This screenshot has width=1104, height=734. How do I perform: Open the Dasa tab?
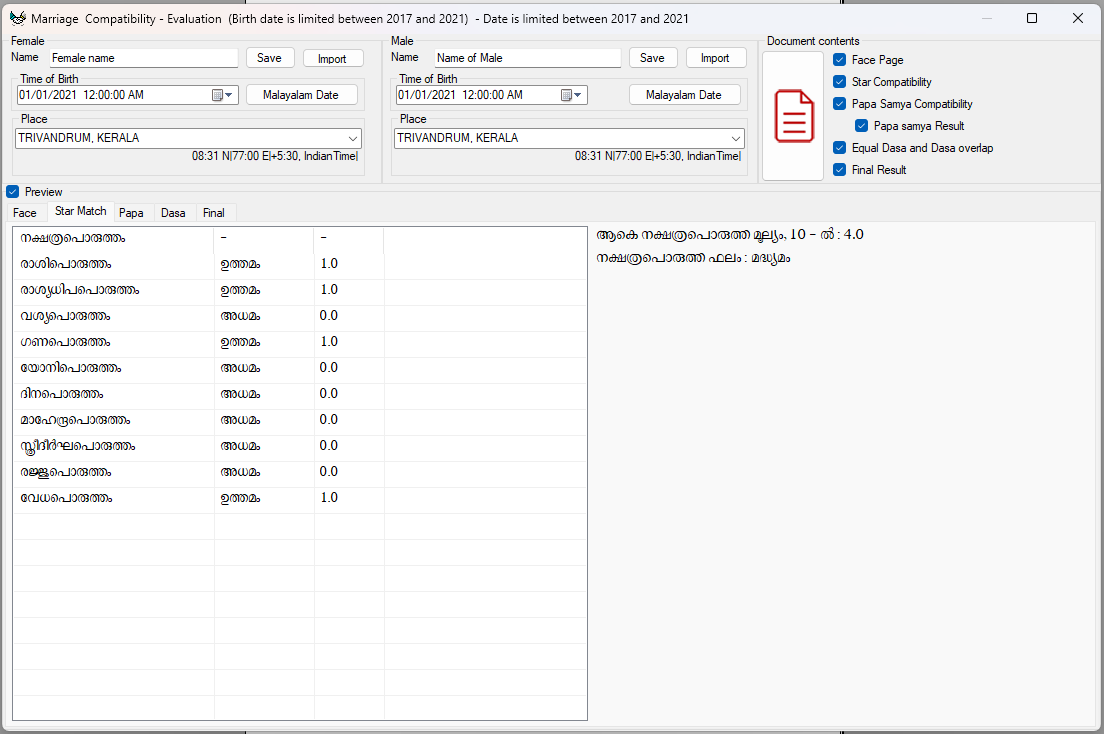click(173, 213)
